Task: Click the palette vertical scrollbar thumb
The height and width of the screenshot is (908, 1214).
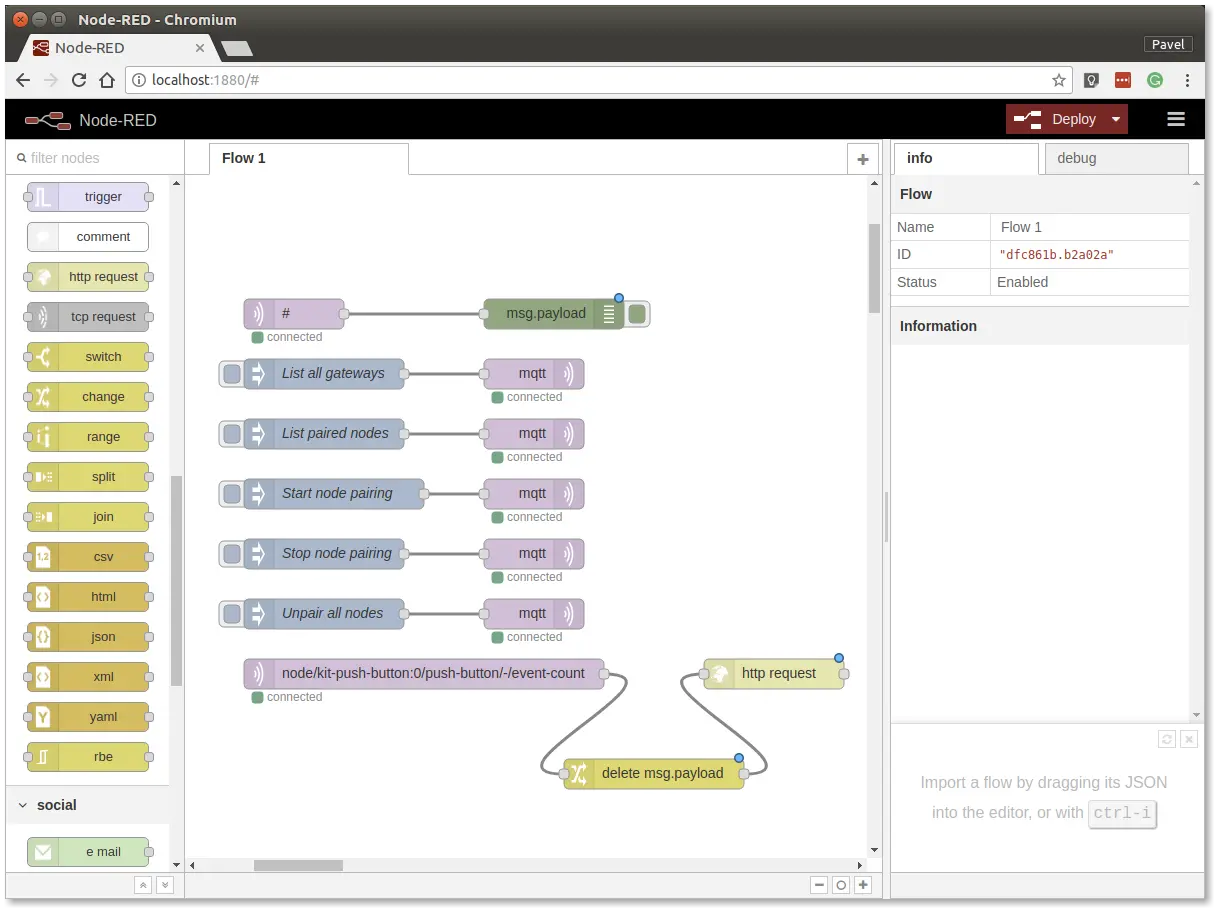Action: pyautogui.click(x=177, y=581)
